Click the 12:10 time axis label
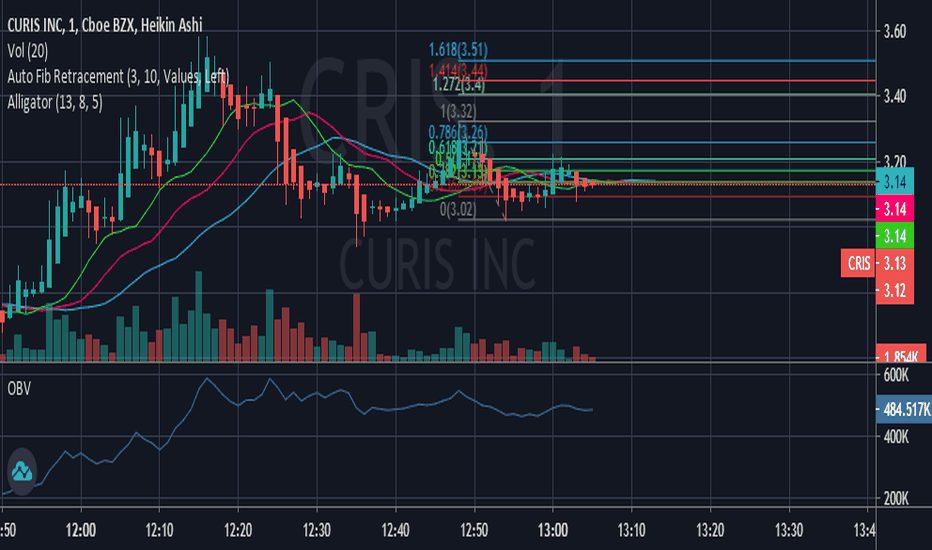Viewport: 932px width, 550px height. 159,530
